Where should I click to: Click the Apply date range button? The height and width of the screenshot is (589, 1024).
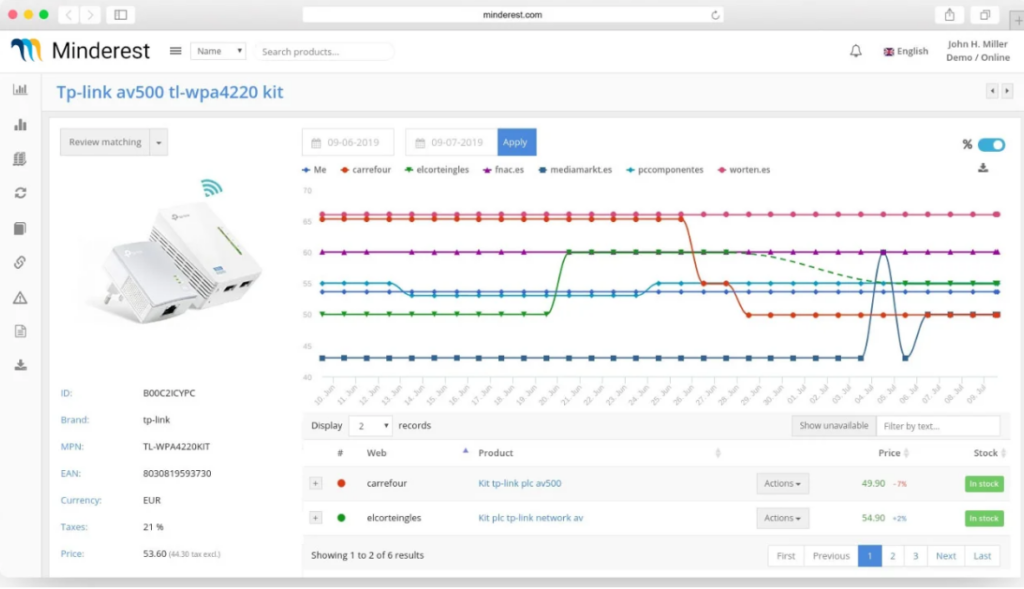[x=517, y=142]
